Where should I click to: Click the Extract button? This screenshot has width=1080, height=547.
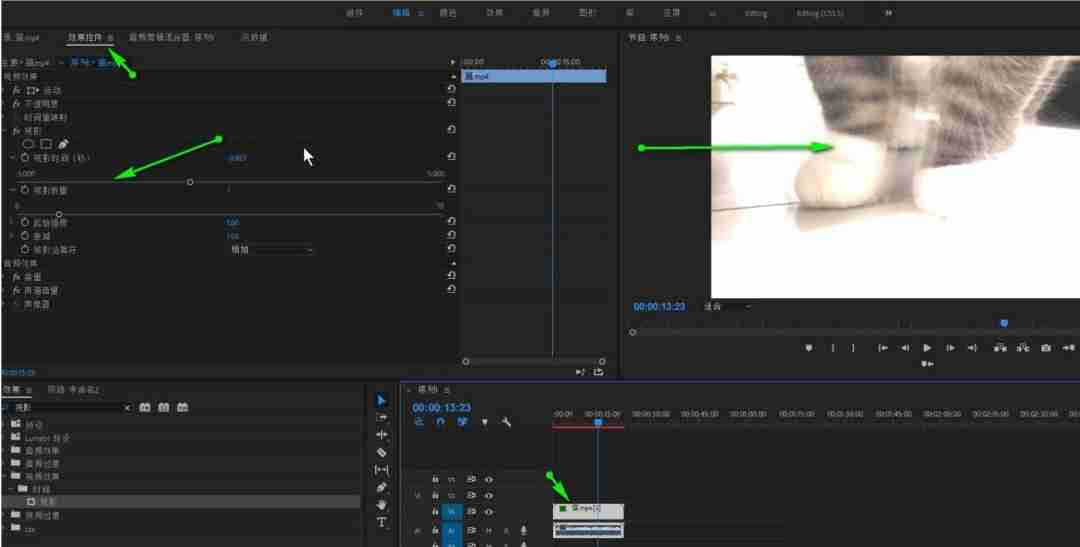coord(1023,348)
